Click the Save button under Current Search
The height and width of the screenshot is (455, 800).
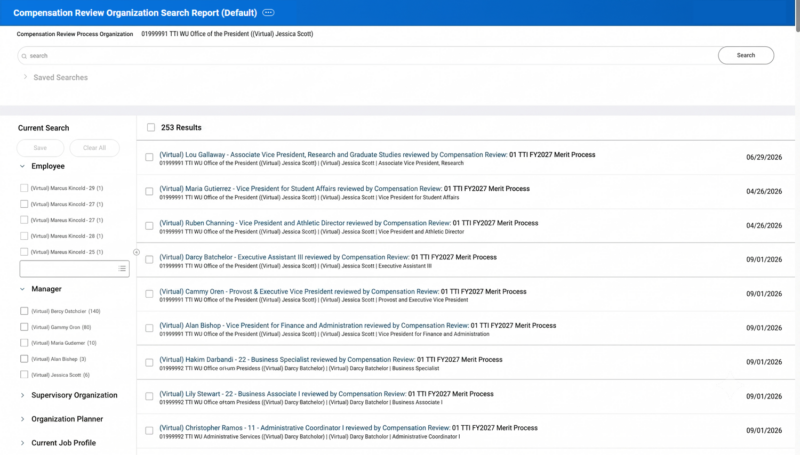(40, 148)
